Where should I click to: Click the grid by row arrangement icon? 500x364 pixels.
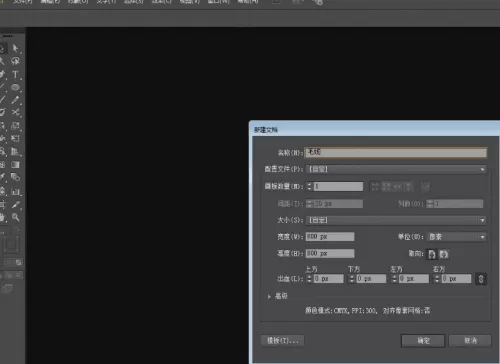[x=375, y=186]
